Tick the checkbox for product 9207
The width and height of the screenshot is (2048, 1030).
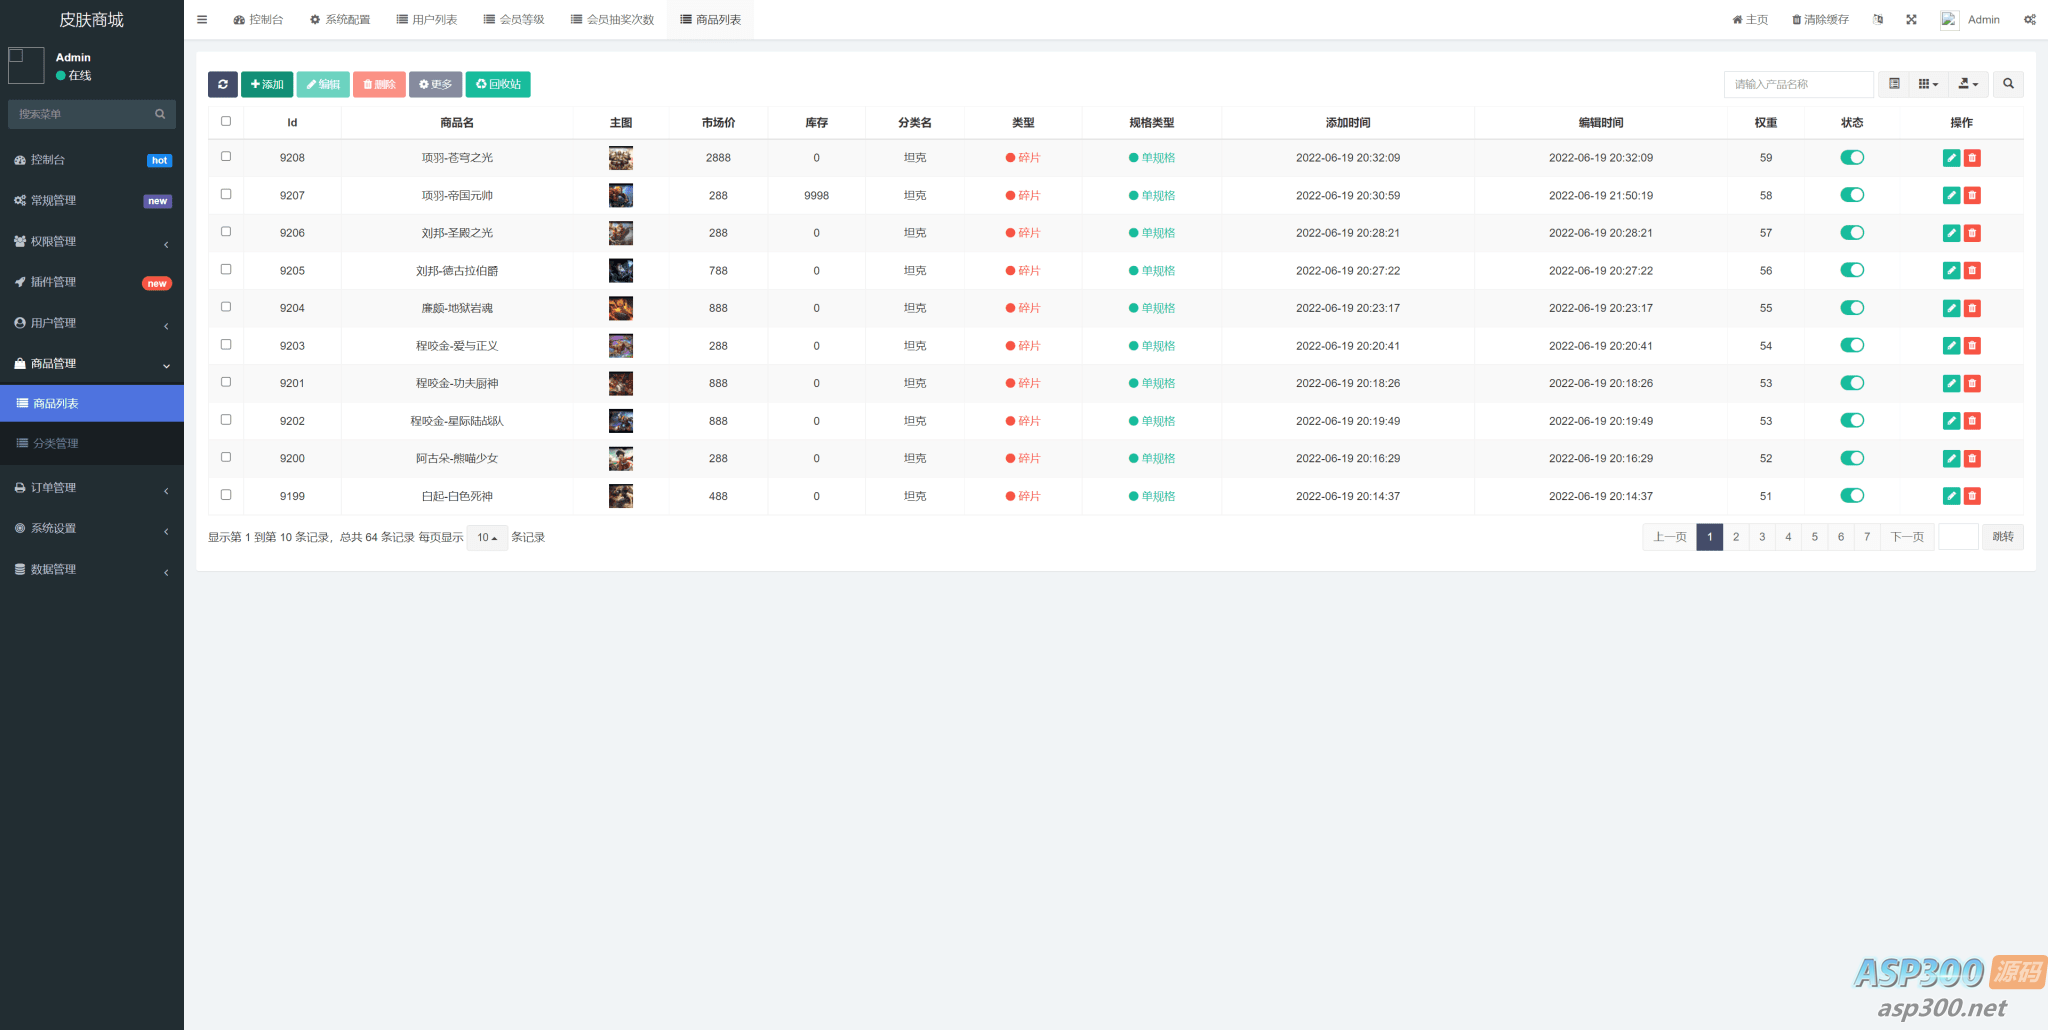click(x=226, y=195)
